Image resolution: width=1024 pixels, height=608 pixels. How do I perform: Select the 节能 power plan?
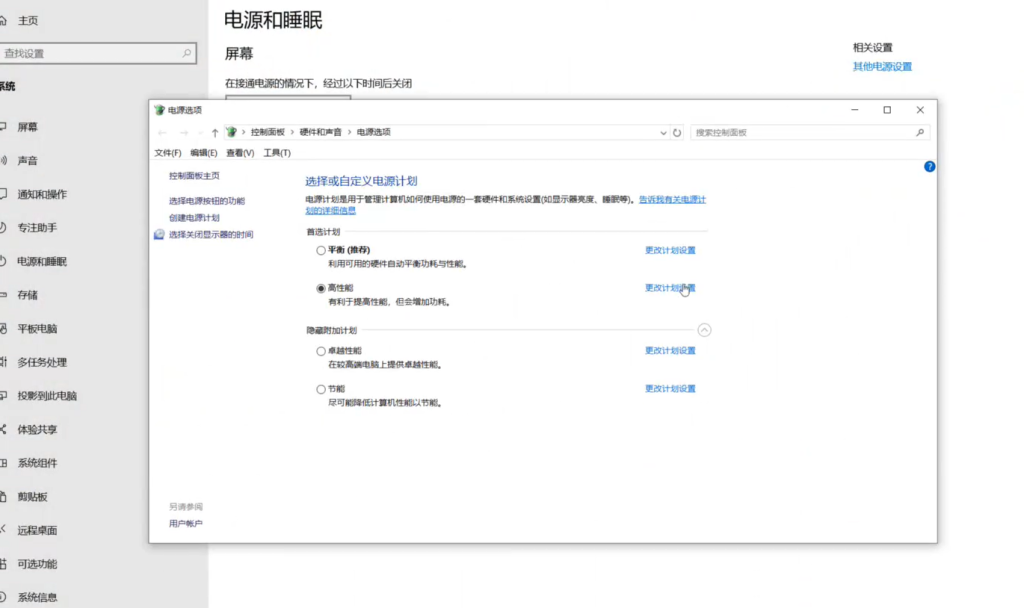coord(321,389)
